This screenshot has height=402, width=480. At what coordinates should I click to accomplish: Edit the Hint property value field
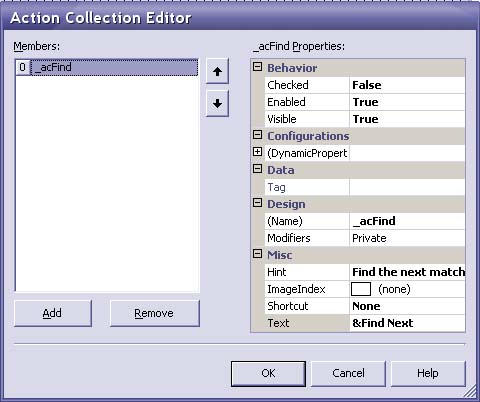click(407, 272)
